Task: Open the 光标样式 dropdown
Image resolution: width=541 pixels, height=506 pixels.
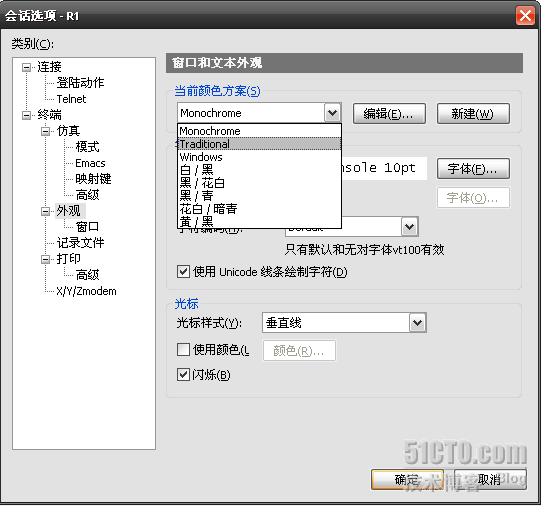Action: coord(417,323)
